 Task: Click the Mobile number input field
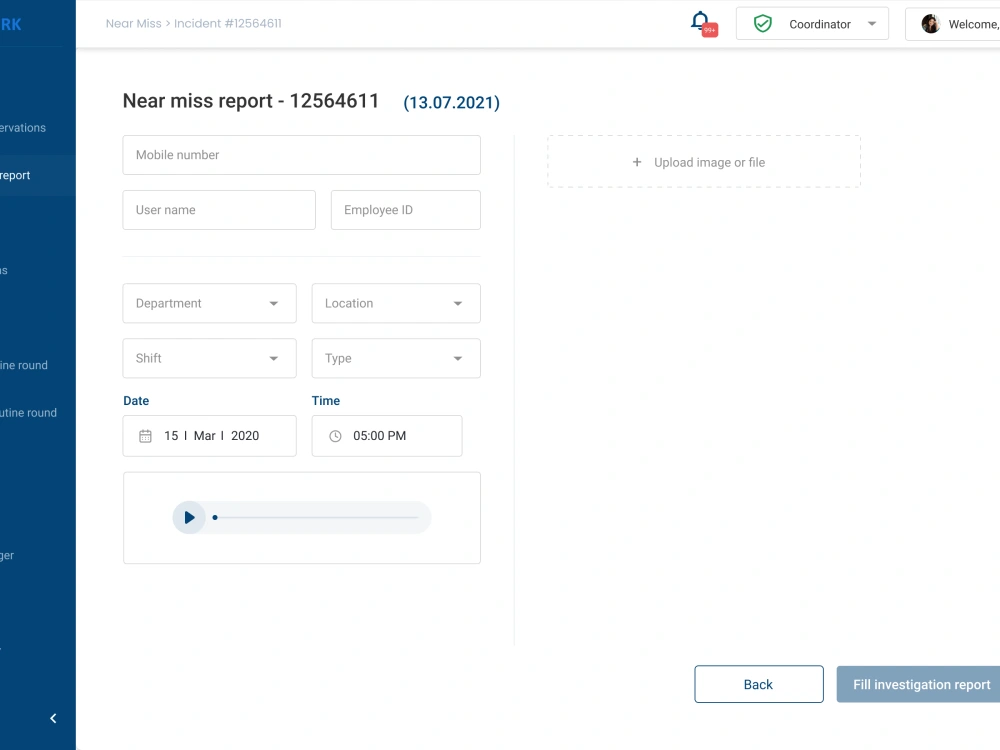click(301, 155)
